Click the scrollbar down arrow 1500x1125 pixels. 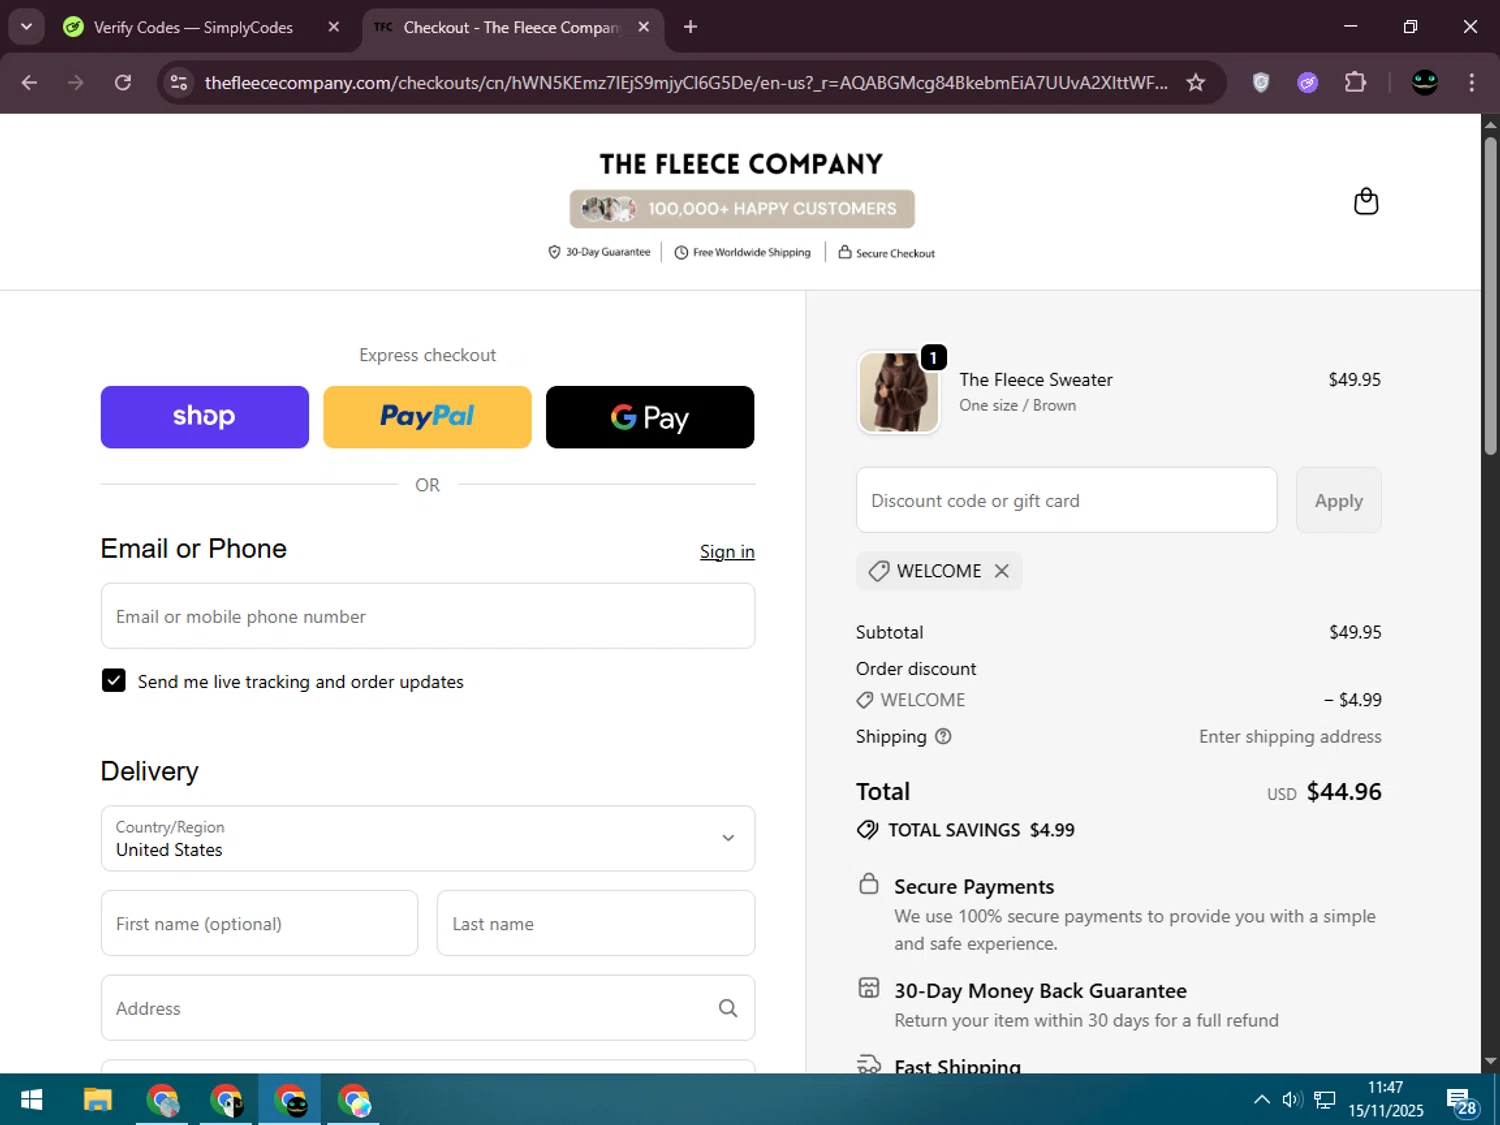1490,1062
